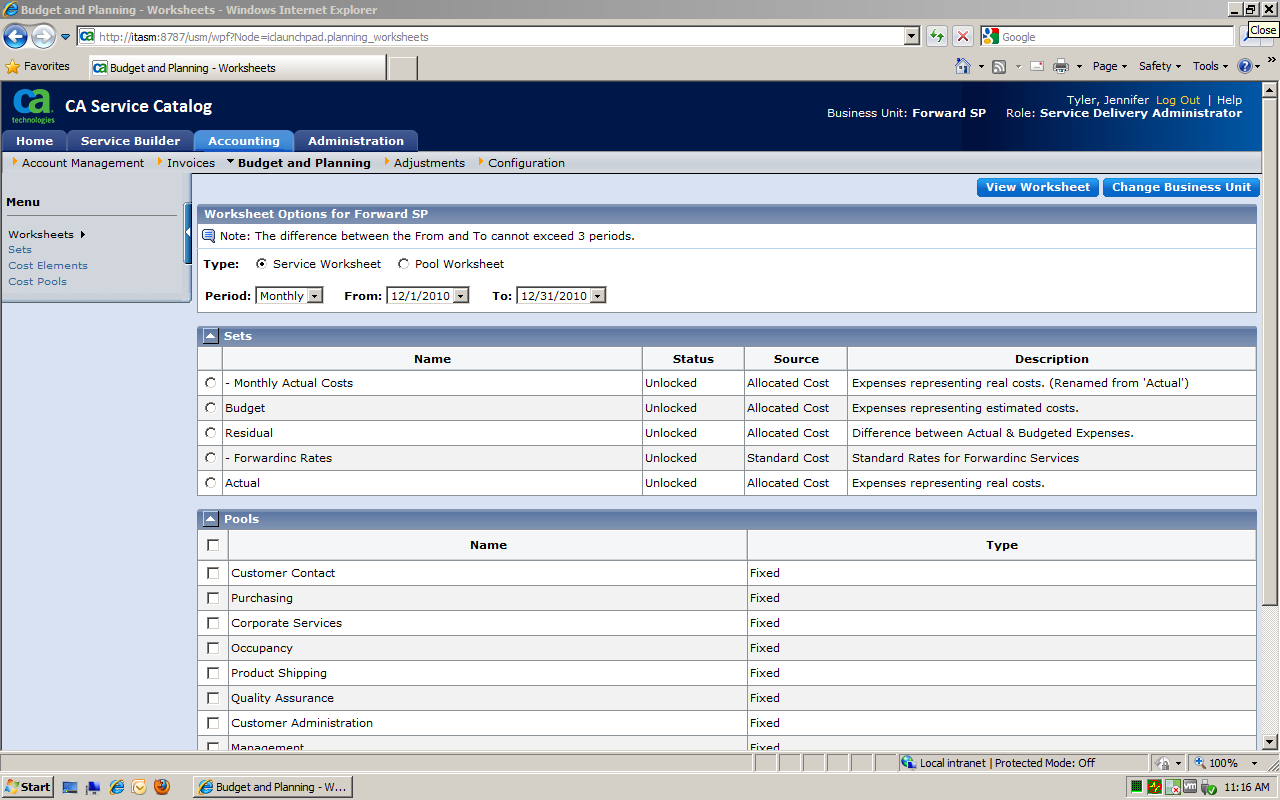Collapse the Sets section
1280x800 pixels.
(210, 336)
